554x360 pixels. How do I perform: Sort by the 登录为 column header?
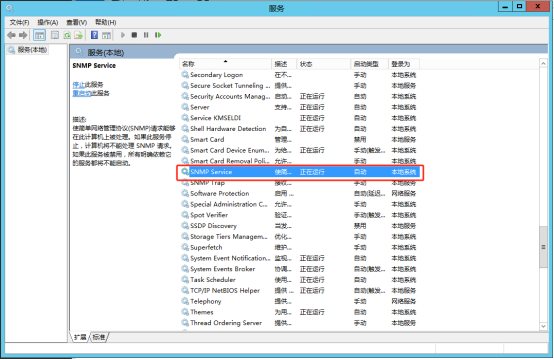[x=404, y=64]
